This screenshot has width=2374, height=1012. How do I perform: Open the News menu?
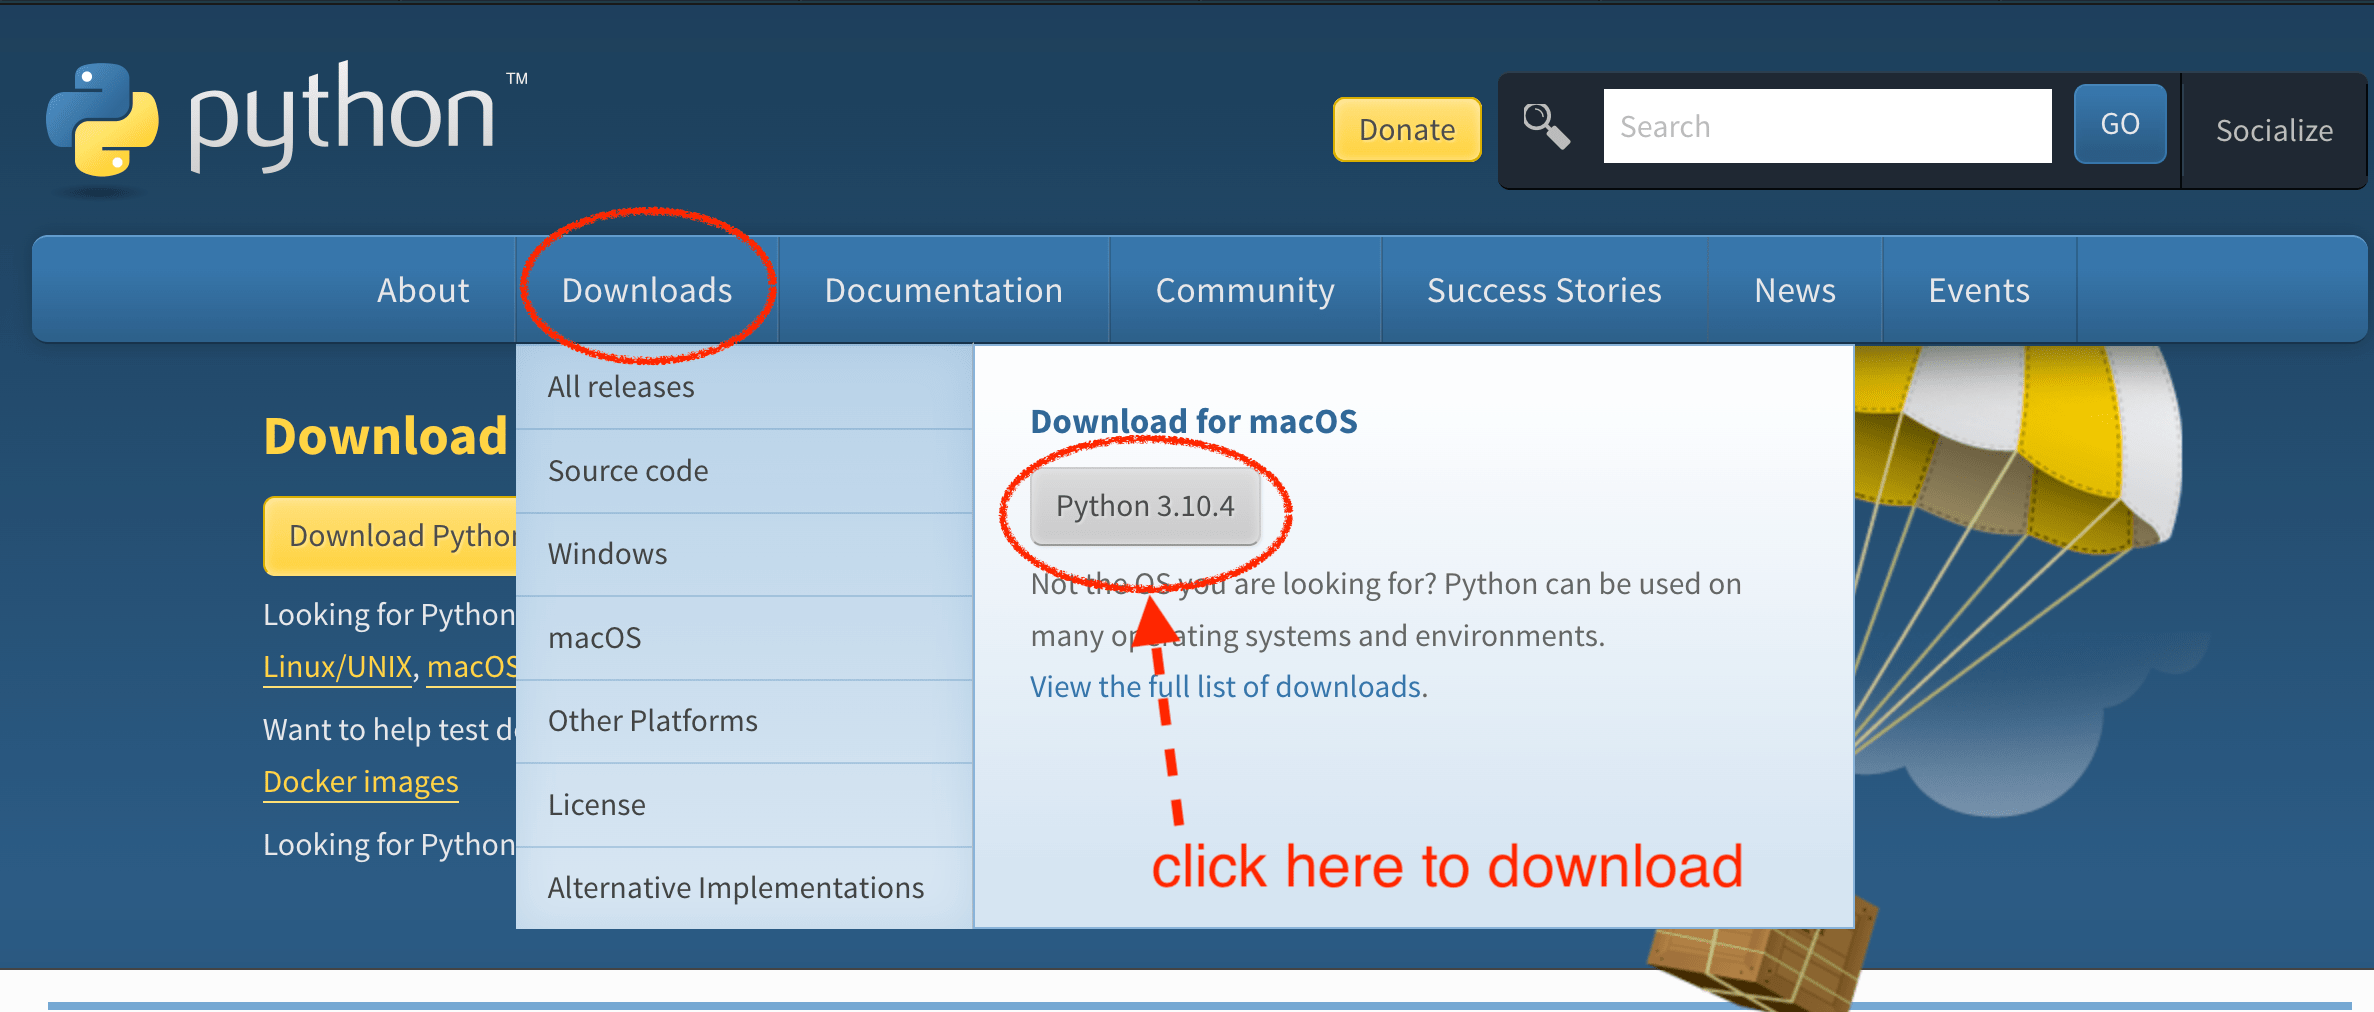(1795, 290)
